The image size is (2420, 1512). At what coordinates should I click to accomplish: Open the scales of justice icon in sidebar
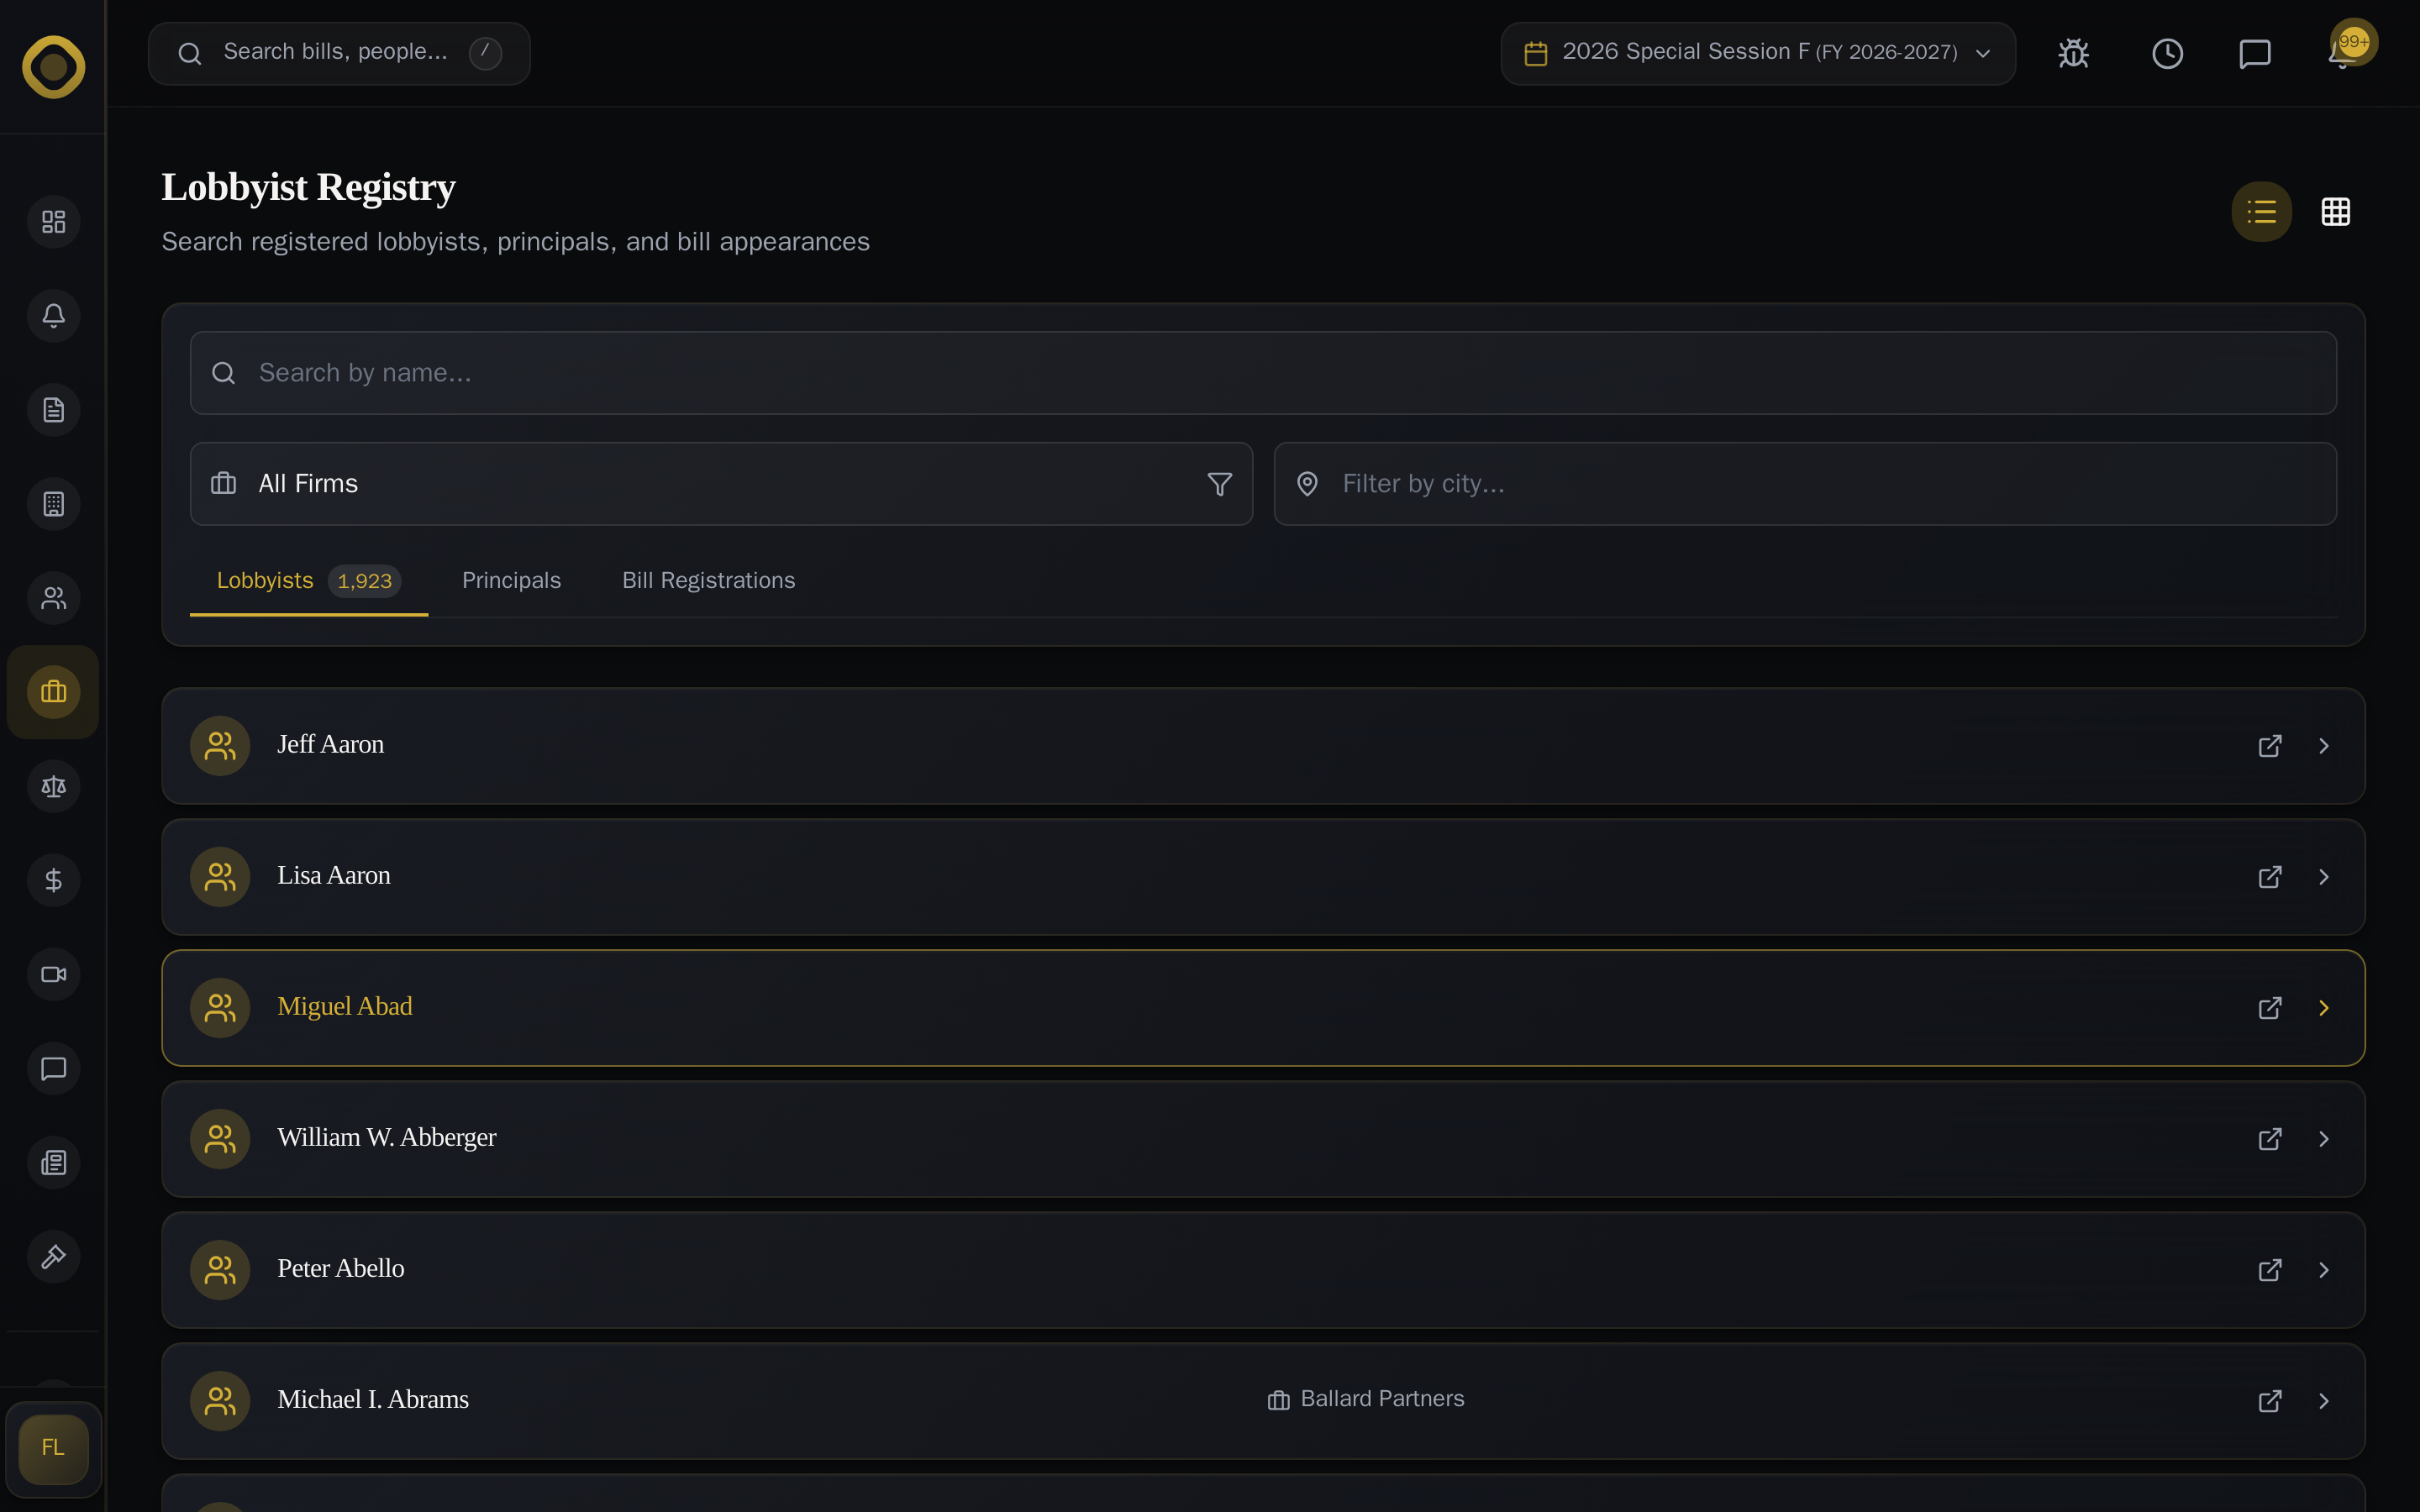53,786
